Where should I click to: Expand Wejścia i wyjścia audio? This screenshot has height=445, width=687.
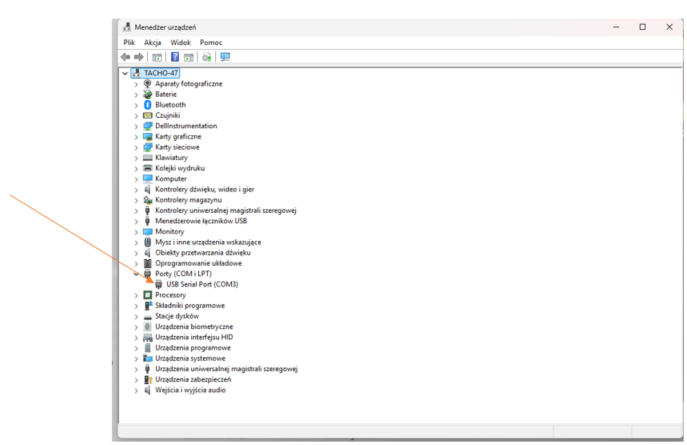[x=136, y=390]
